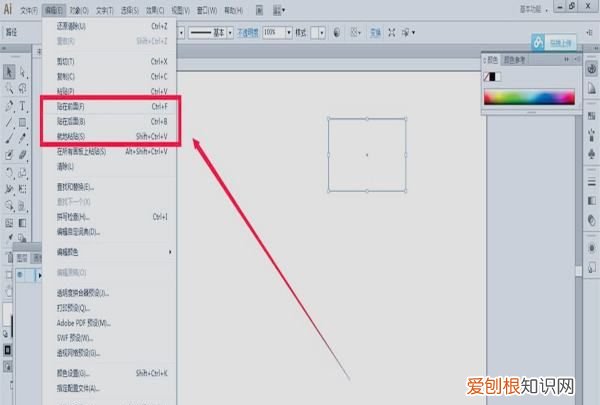The height and width of the screenshot is (405, 600).
Task: Pick the Type tool
Action: pyautogui.click(x=23, y=105)
